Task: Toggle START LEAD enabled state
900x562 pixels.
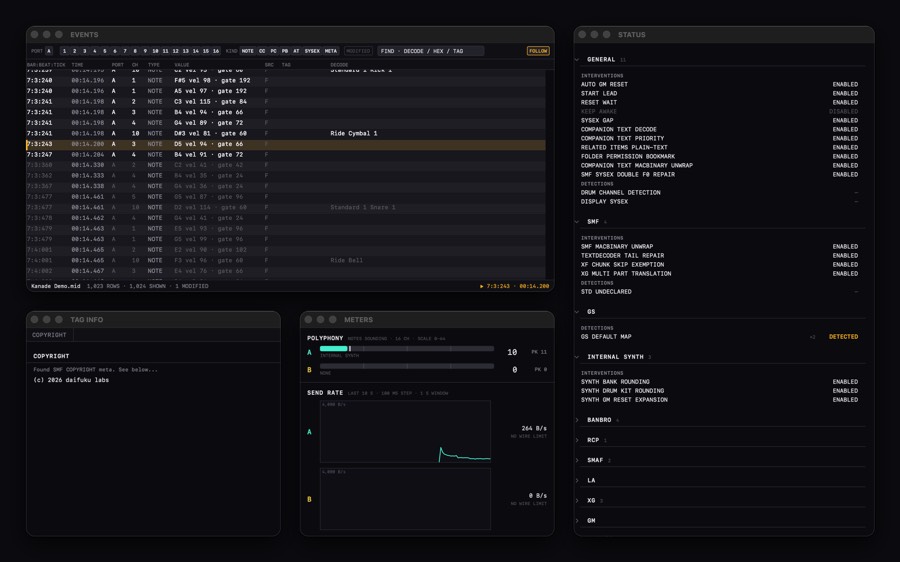Action: coord(845,94)
